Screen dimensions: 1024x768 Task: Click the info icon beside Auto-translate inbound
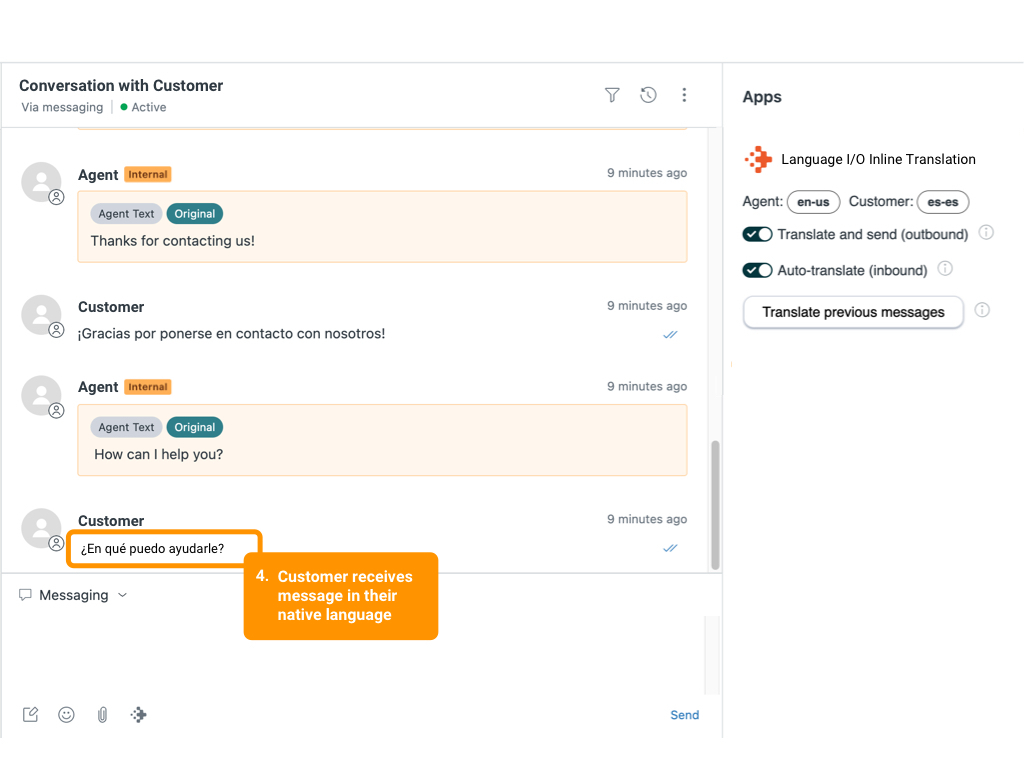click(944, 269)
